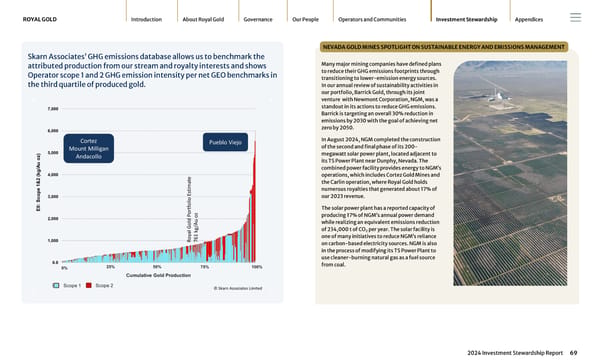Click the Skarn Associates' GHG emissions heading
This screenshot has height=364, width=600.
point(152,70)
